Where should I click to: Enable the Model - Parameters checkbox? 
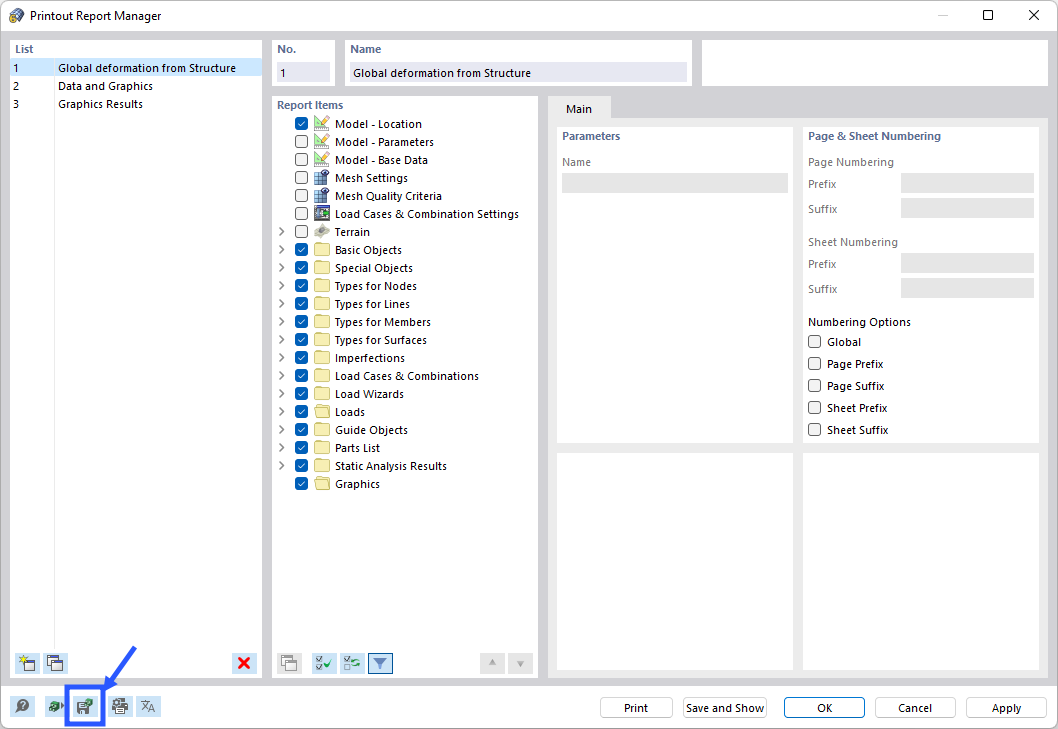[301, 141]
